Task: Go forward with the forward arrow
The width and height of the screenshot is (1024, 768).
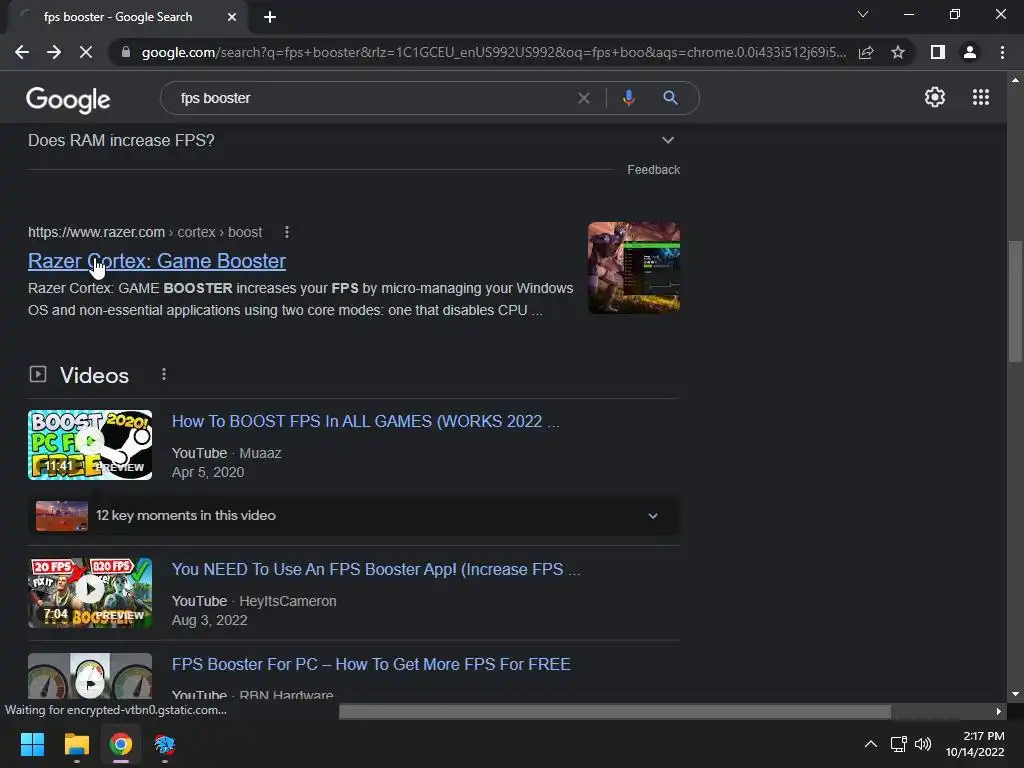Action: (54, 52)
